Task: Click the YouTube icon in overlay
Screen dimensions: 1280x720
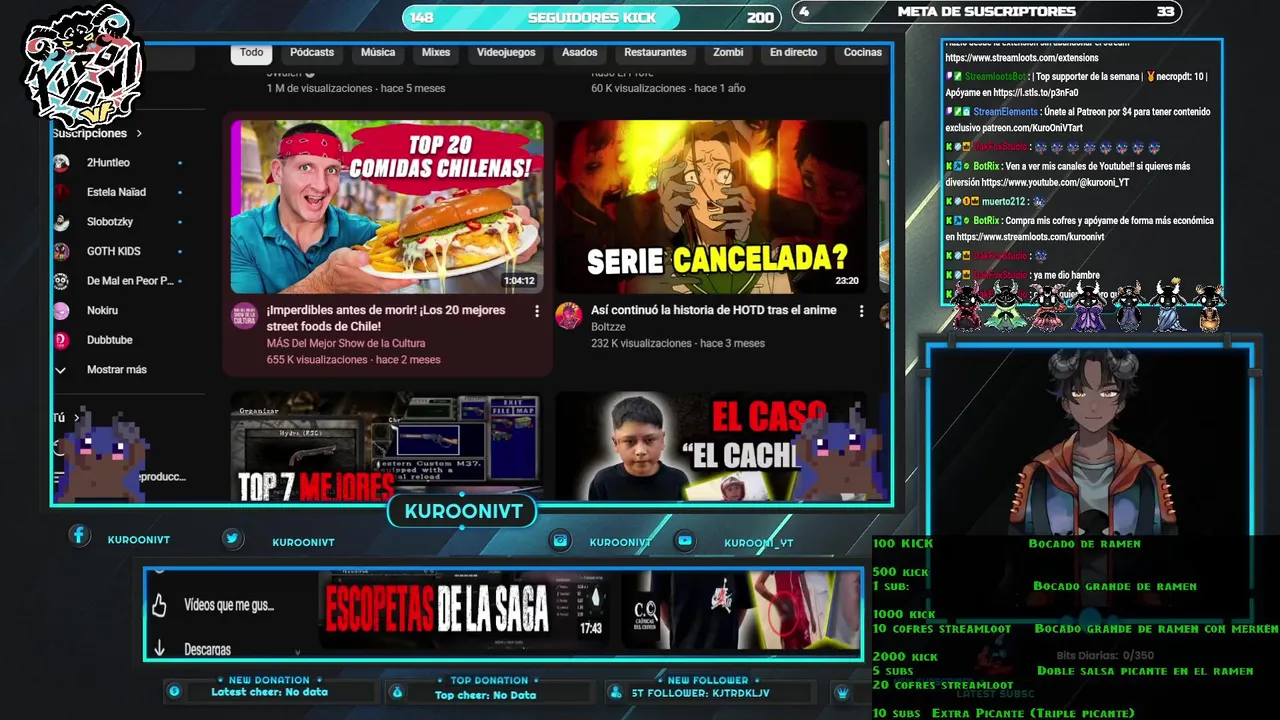Action: tap(685, 540)
